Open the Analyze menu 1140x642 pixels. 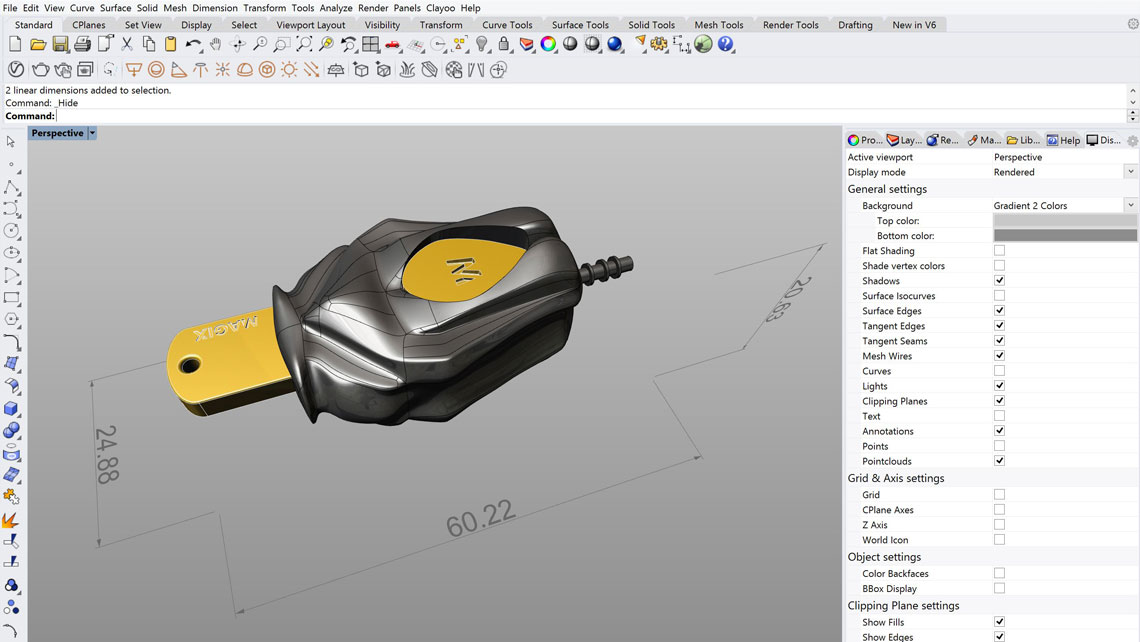(336, 8)
